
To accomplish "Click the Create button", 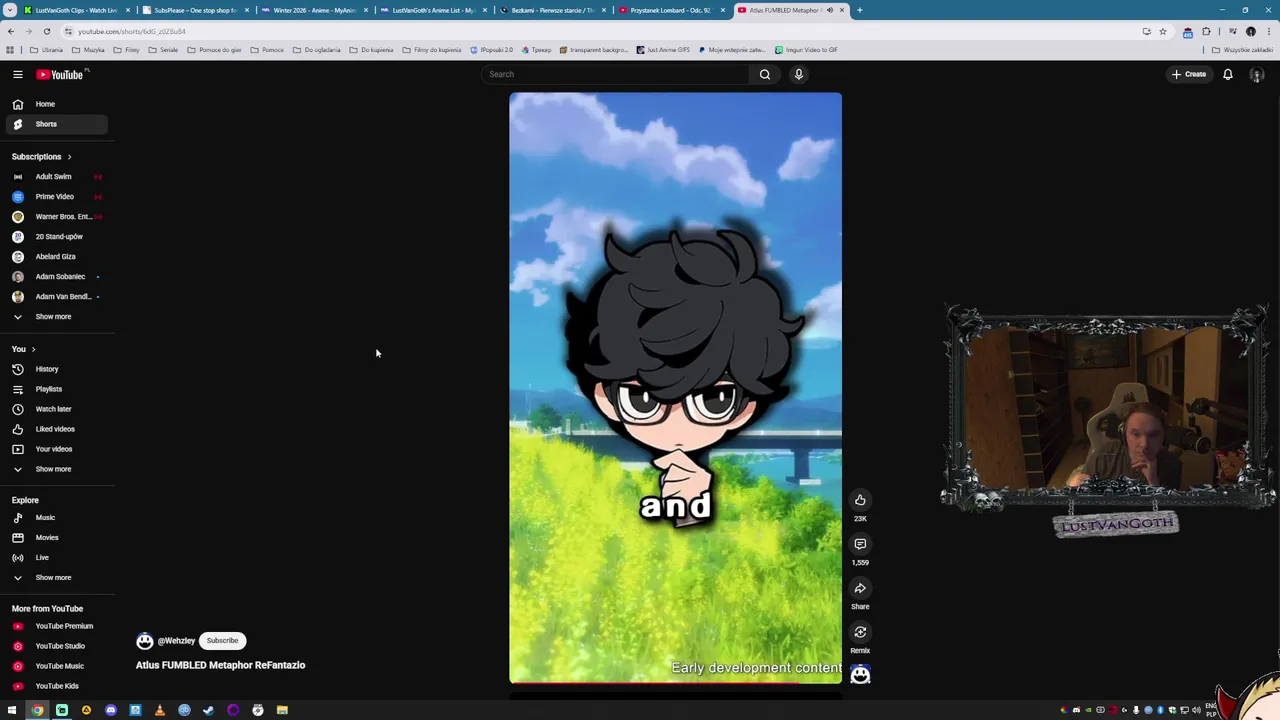I will [x=1190, y=74].
